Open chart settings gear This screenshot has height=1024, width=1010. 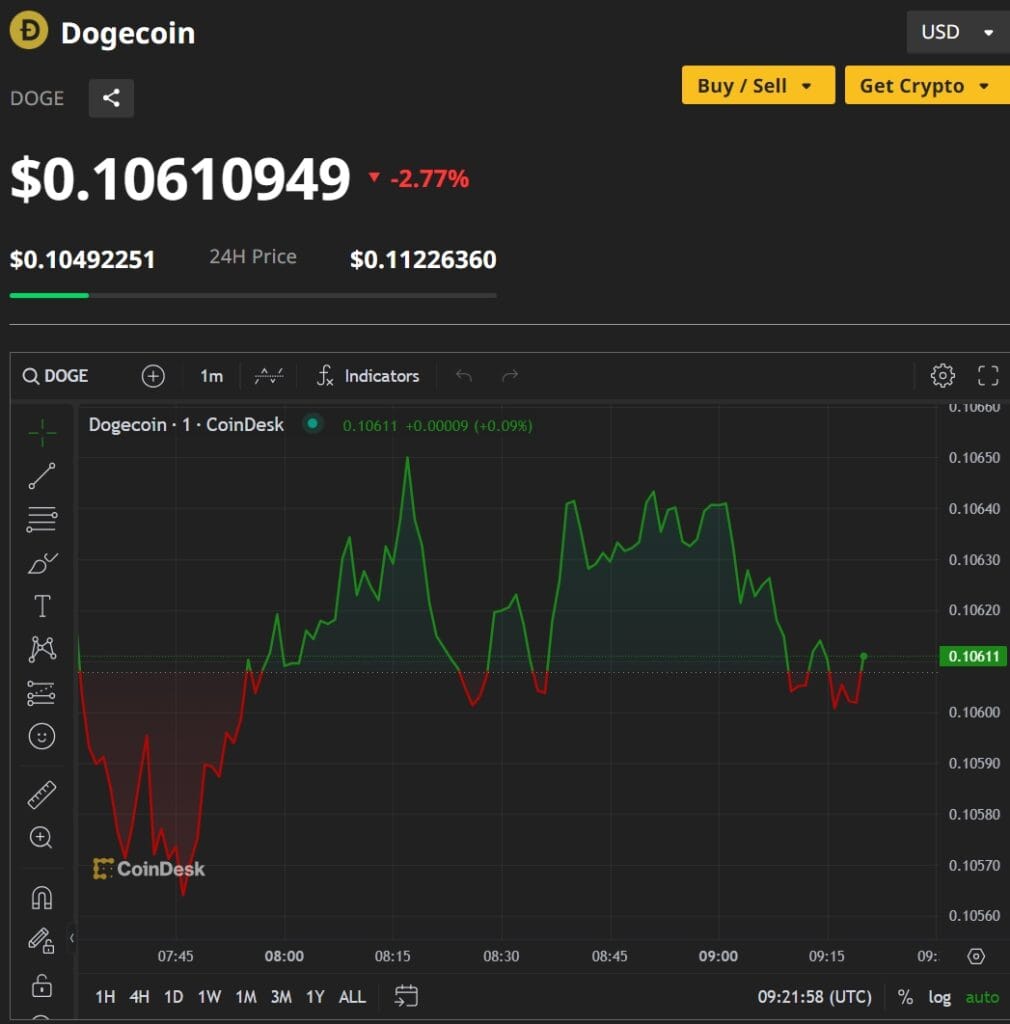click(x=942, y=376)
